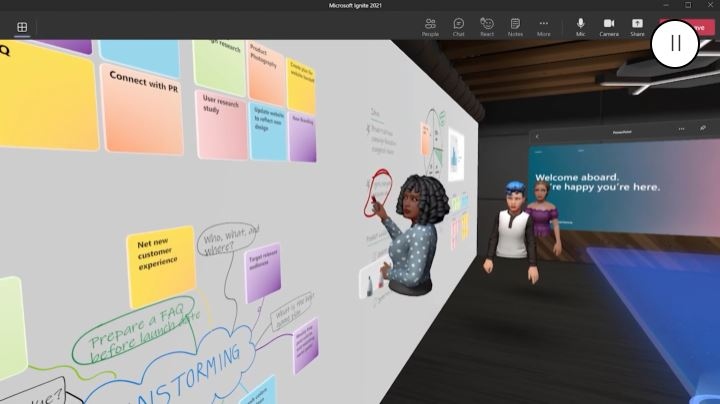Close the Microsoft Ignite 2021 window

[x=710, y=5]
